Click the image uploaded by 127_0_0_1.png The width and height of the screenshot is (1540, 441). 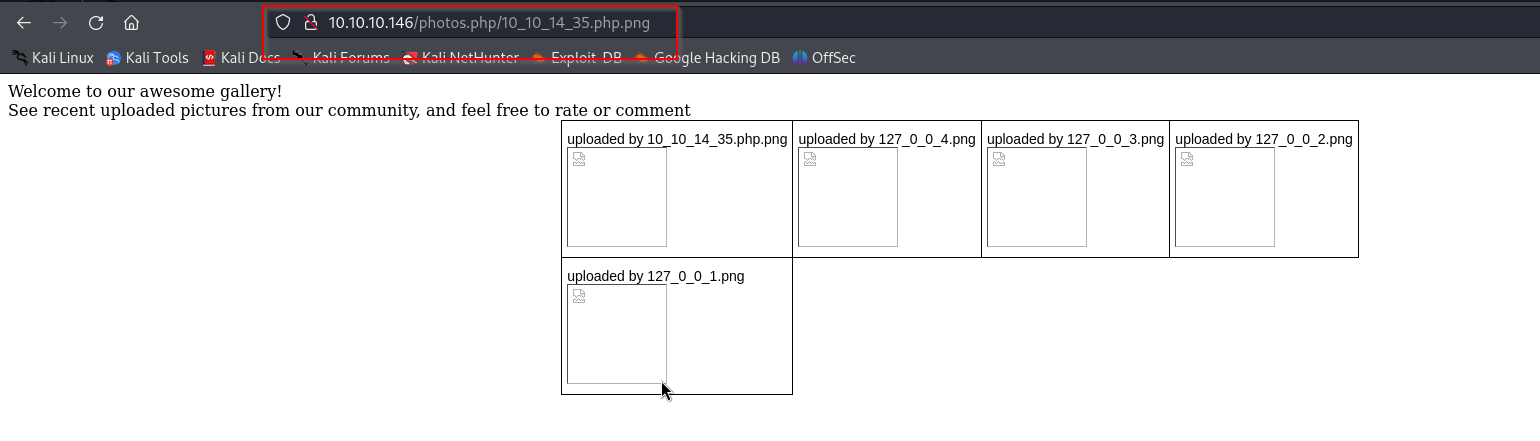click(x=616, y=334)
